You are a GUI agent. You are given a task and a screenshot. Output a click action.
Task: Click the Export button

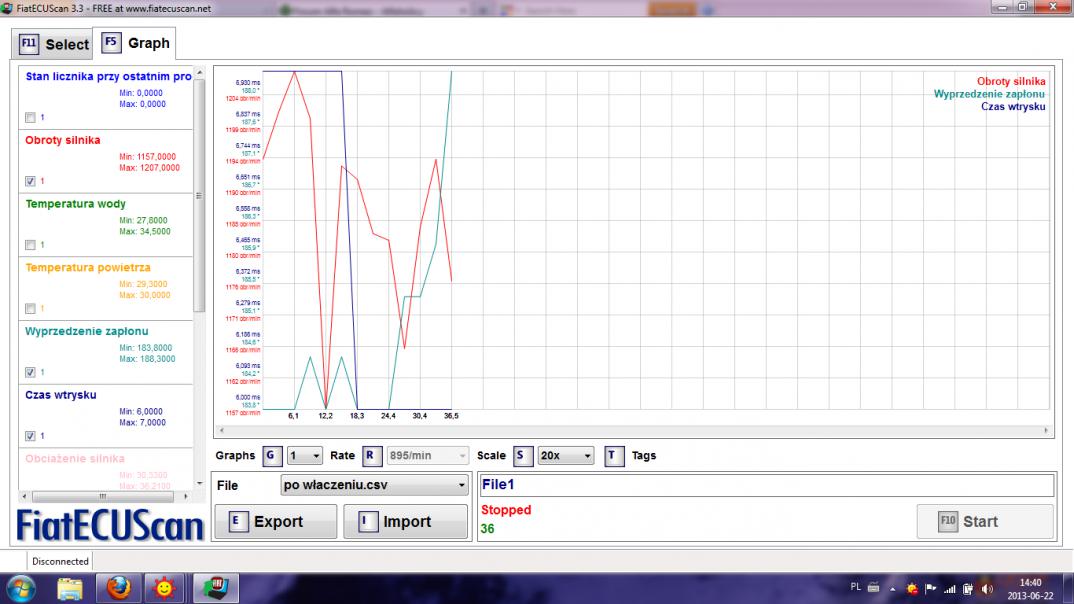(275, 522)
